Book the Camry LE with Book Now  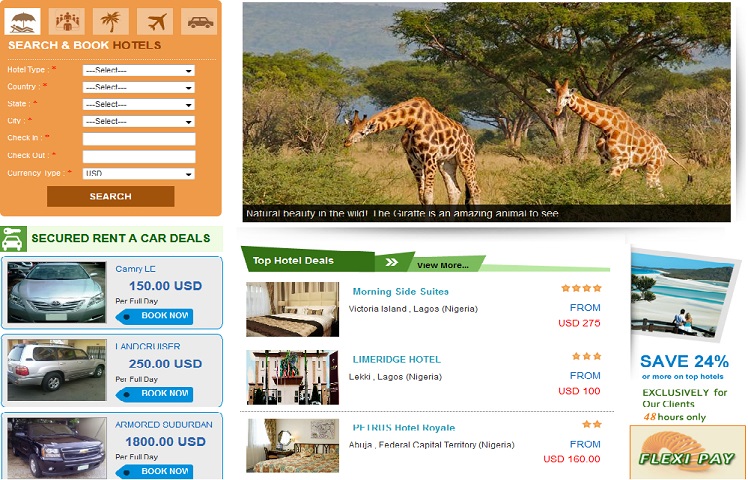click(155, 316)
